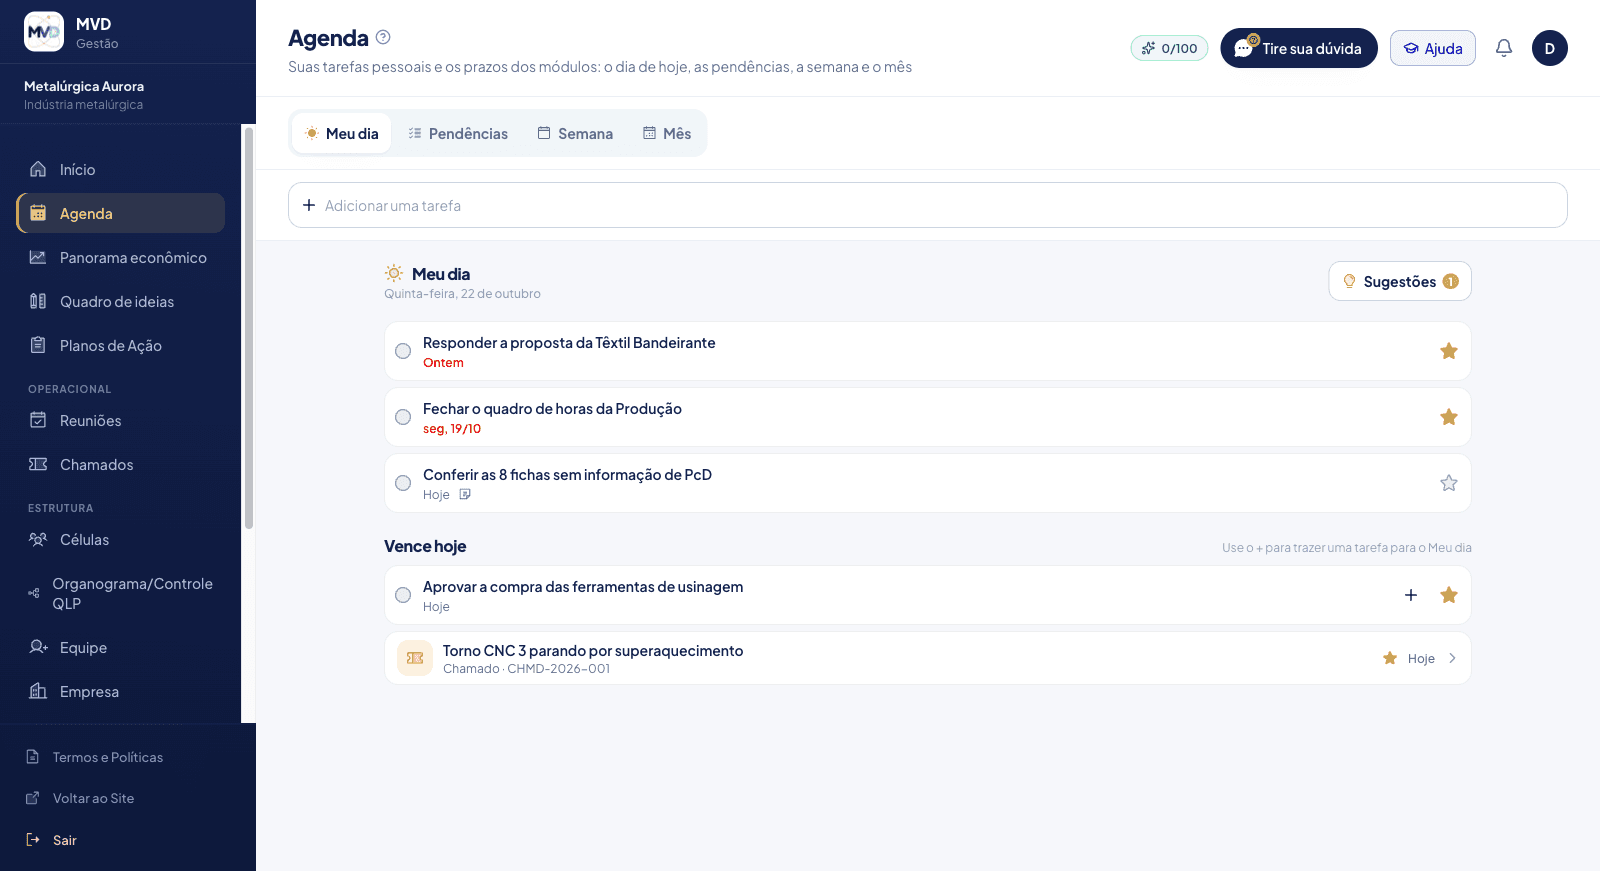Open Planos de Ação
This screenshot has width=1600, height=871.
tap(120, 346)
